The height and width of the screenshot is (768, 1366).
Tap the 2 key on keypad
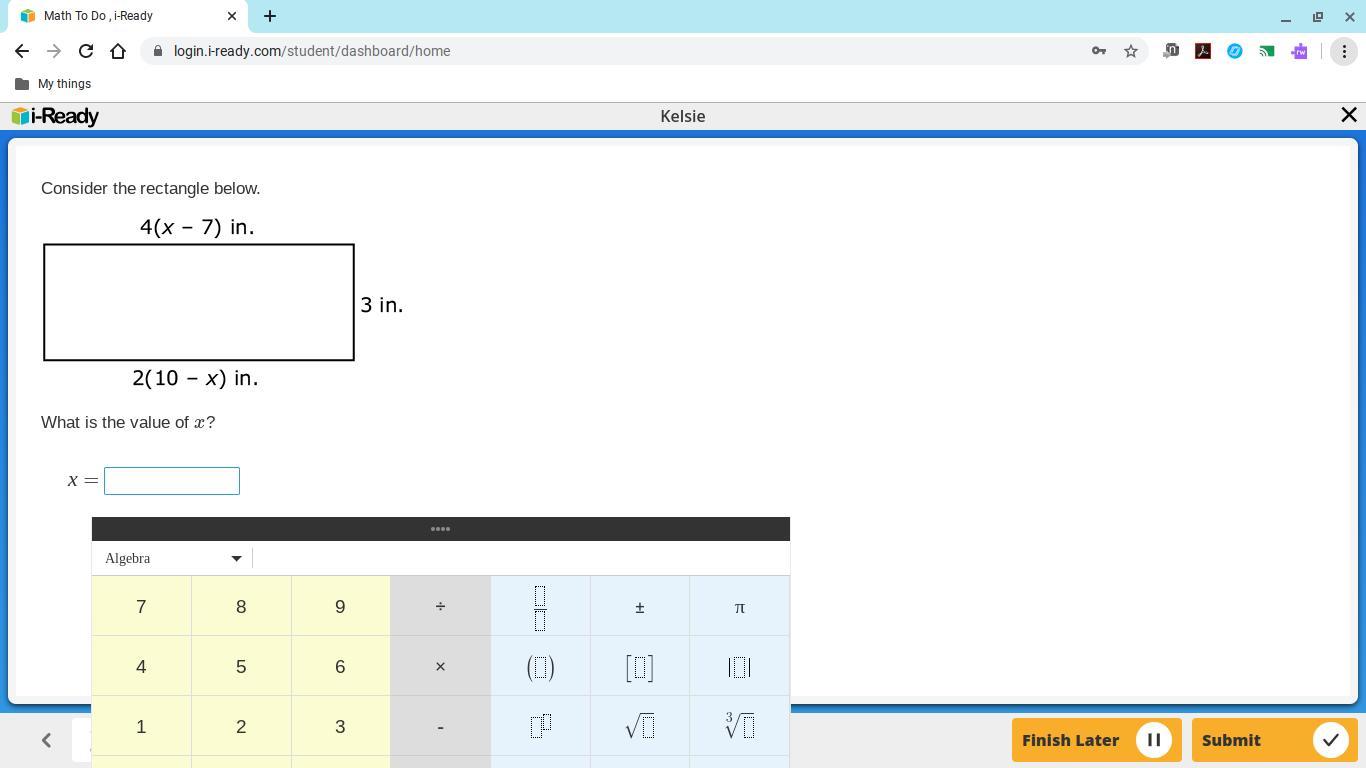pos(241,726)
